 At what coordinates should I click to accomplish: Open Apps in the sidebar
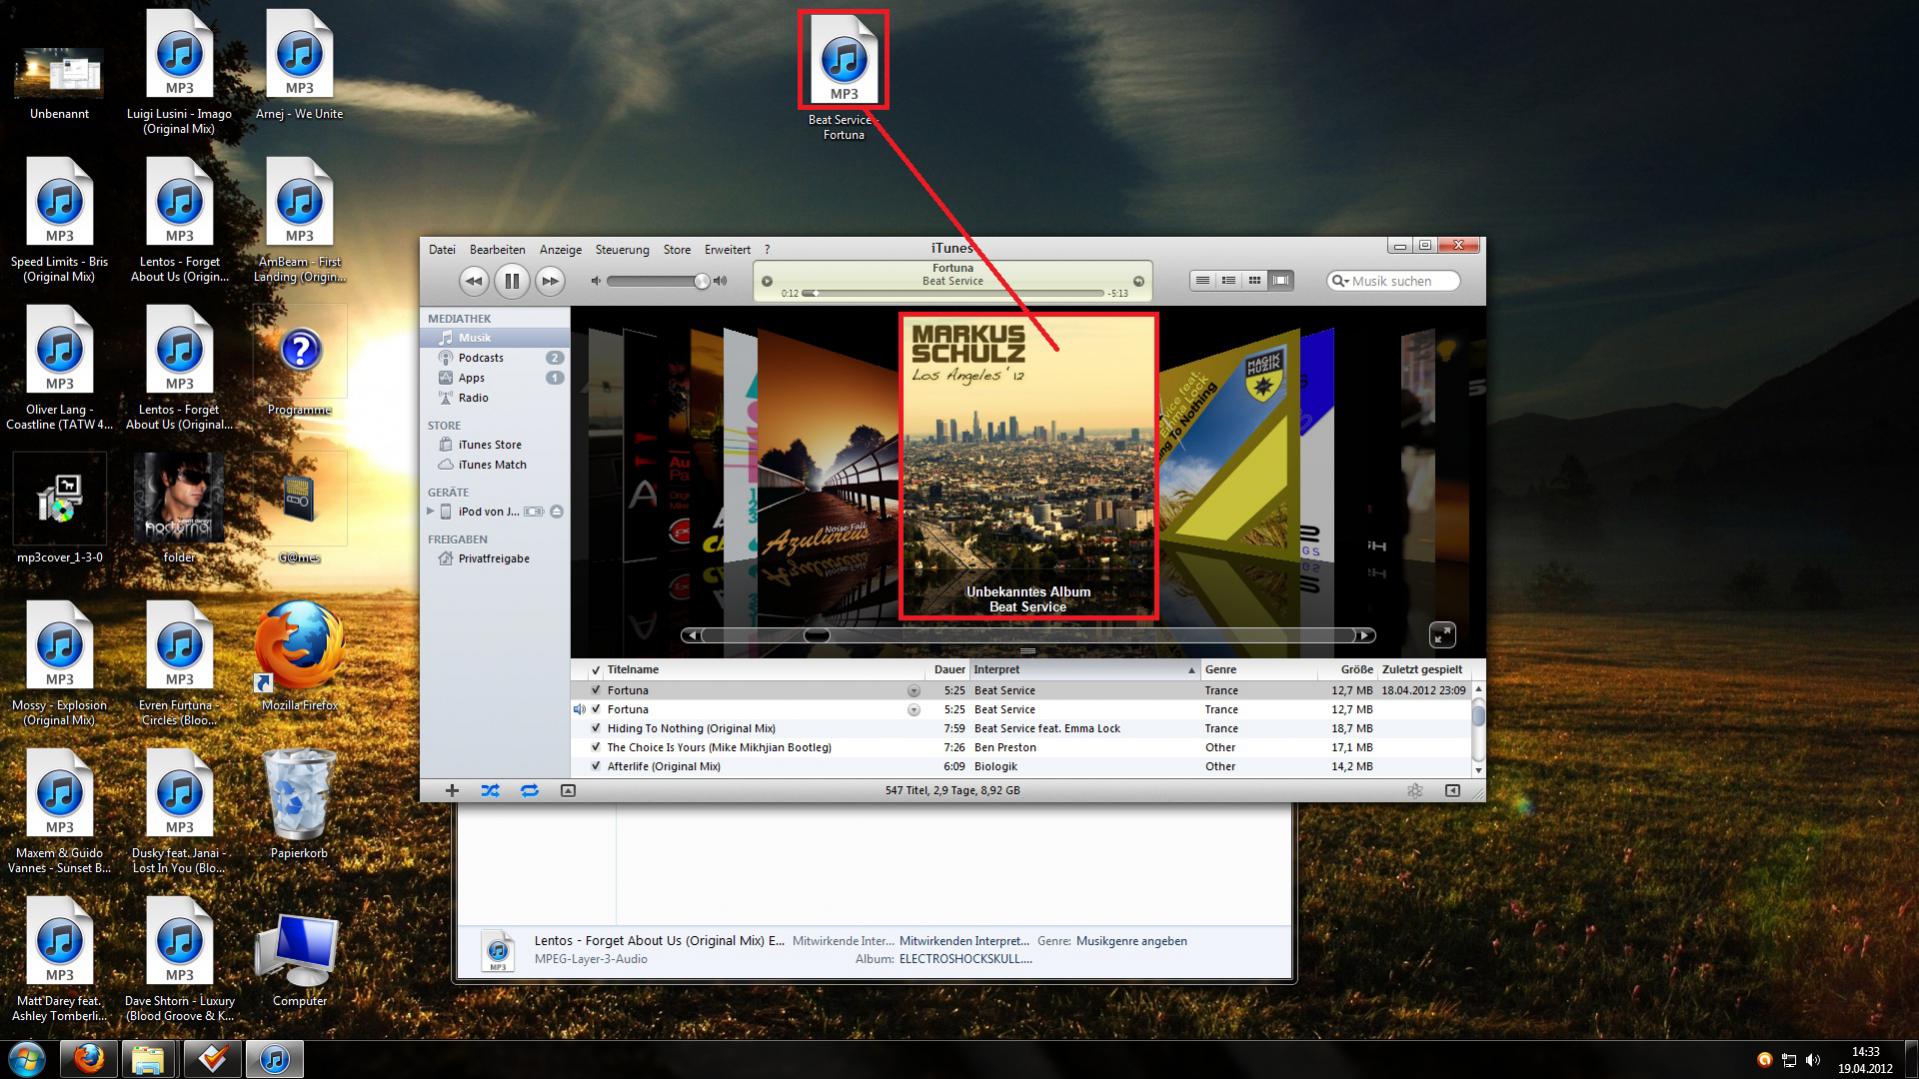click(495, 378)
